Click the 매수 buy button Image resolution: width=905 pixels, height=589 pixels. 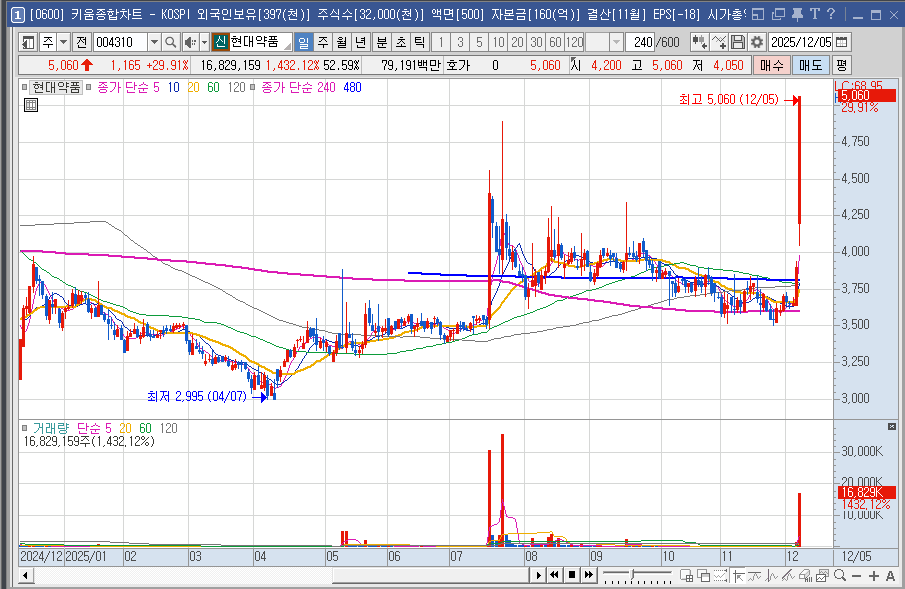[771, 65]
